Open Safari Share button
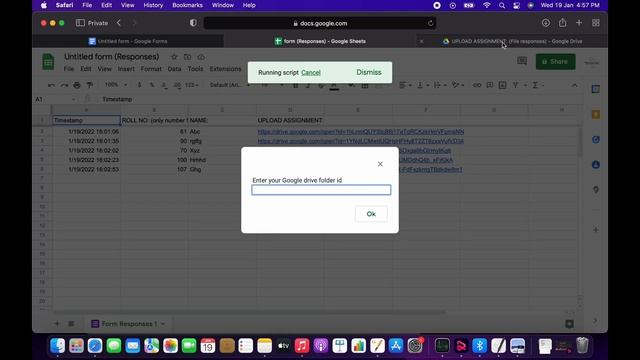Screen dimensions: 640x360 [562, 23]
